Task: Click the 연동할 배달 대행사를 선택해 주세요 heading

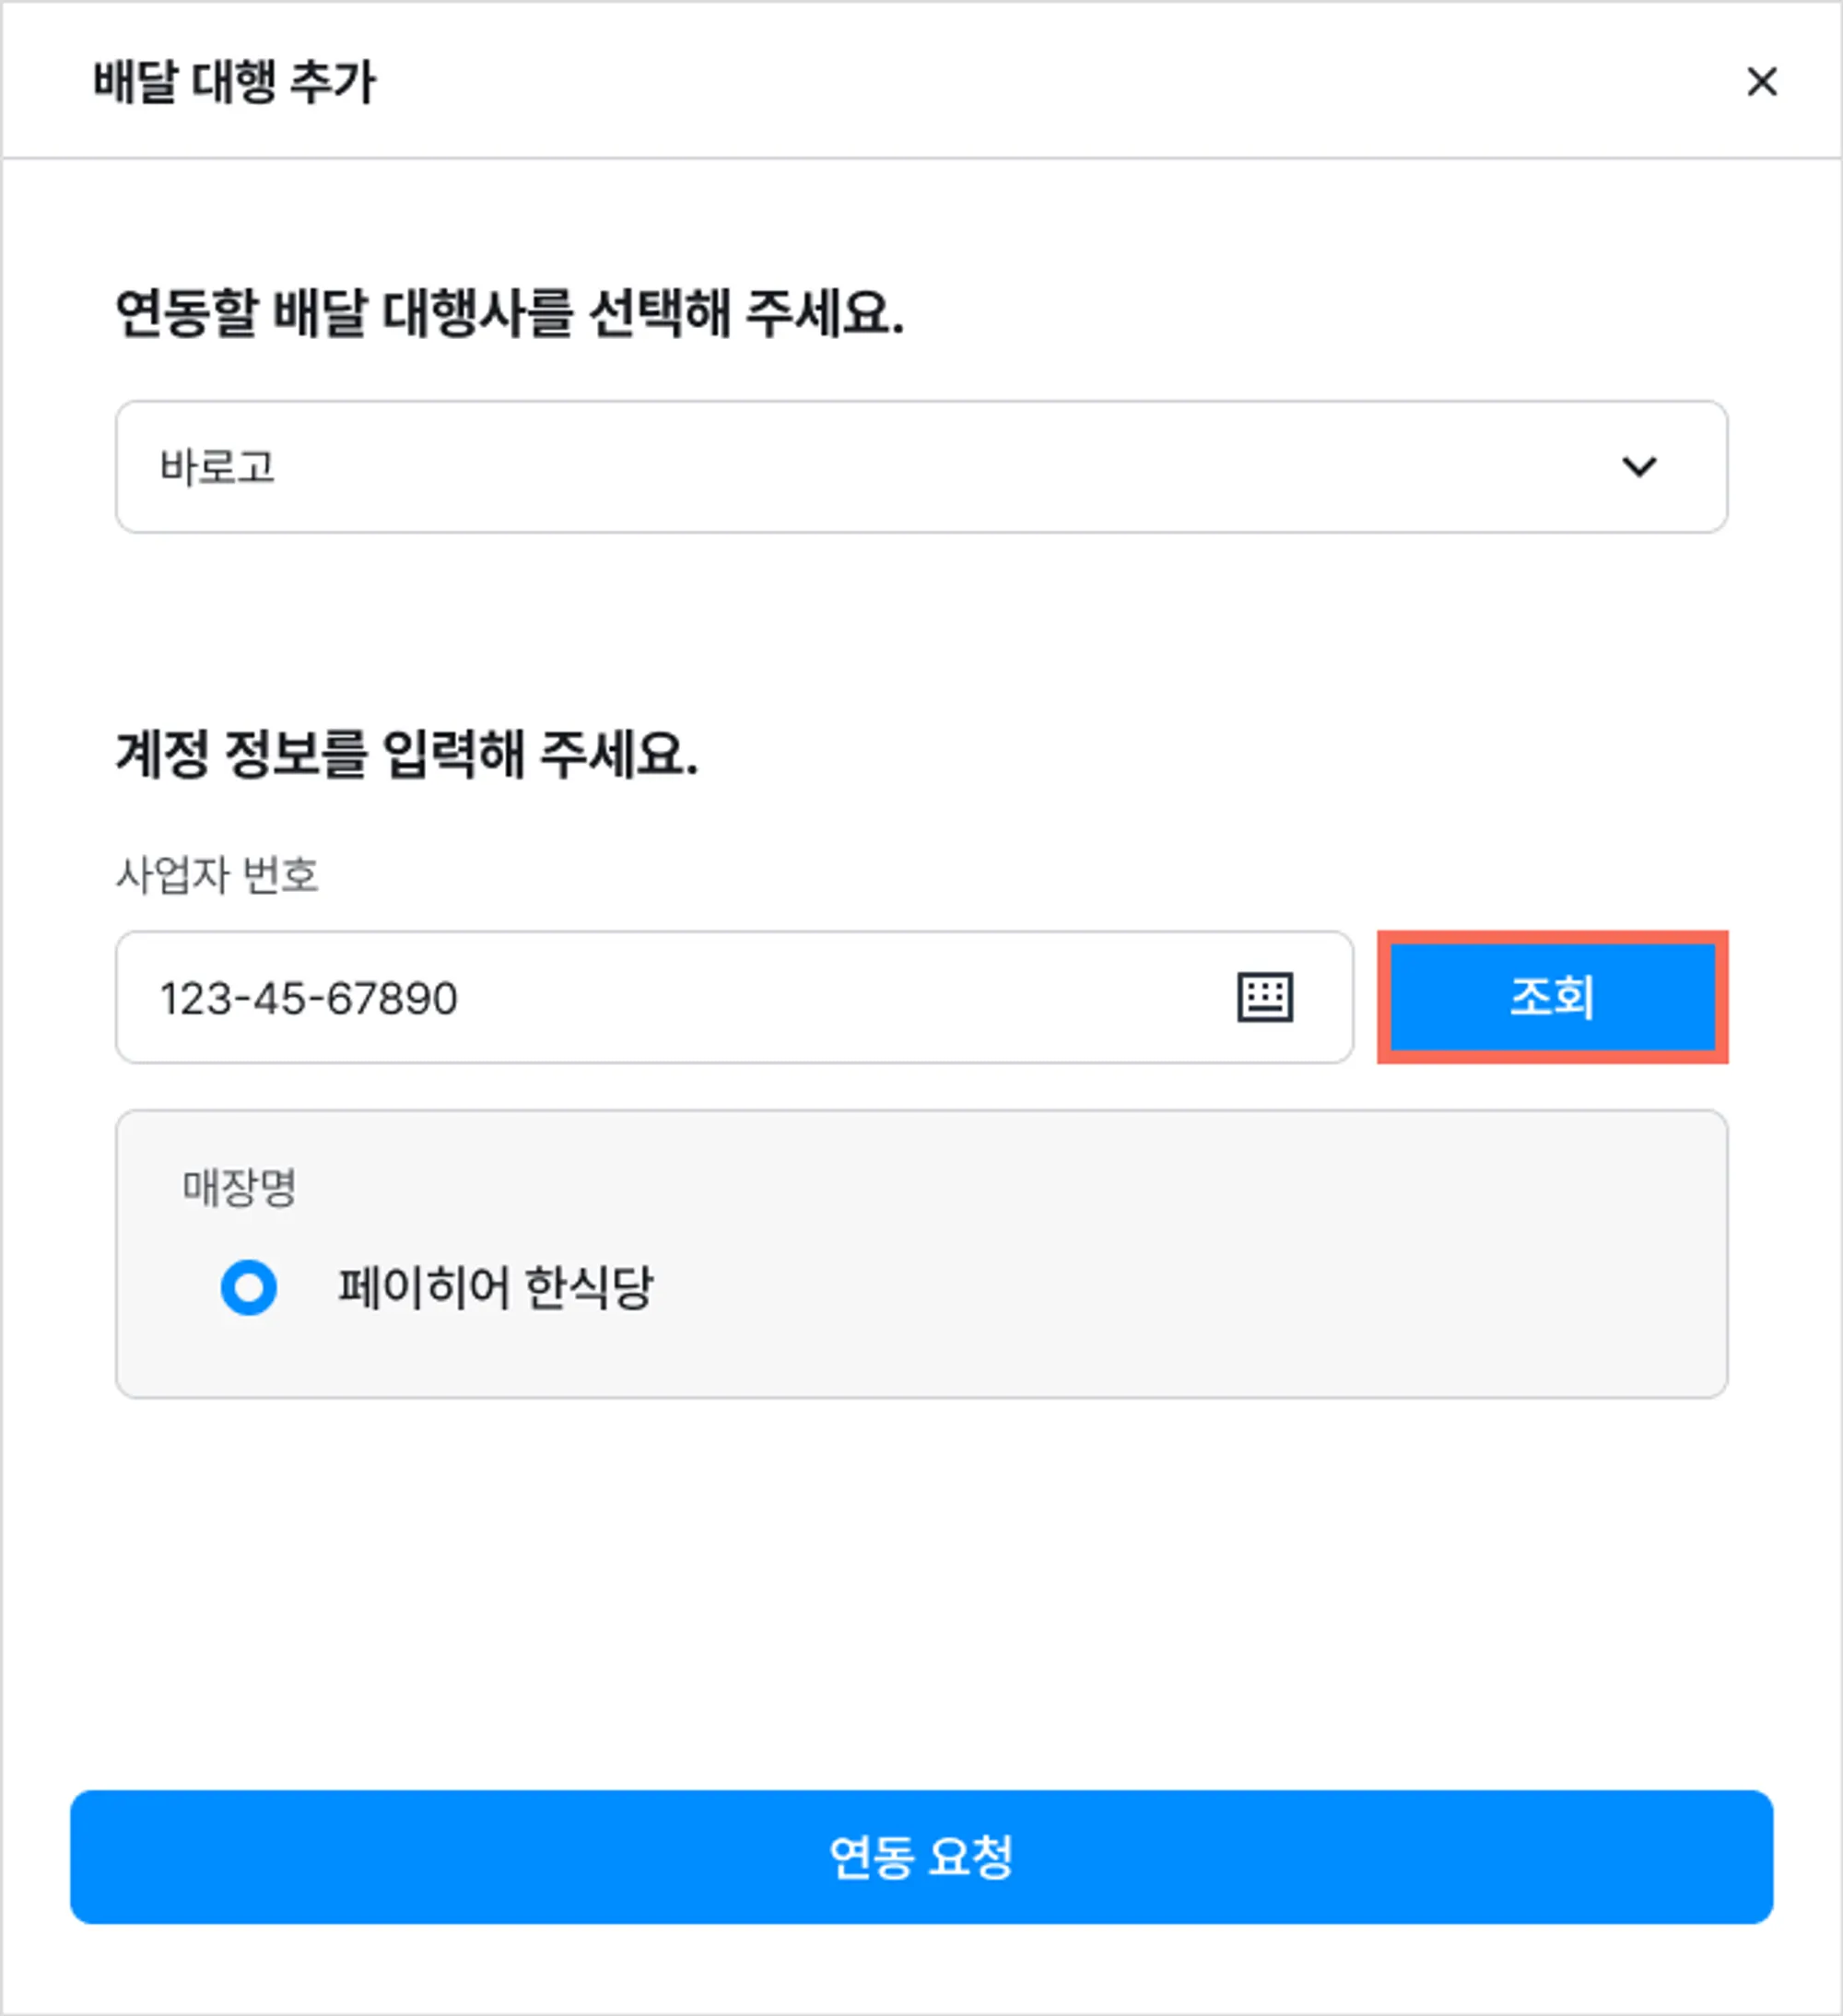Action: [509, 313]
